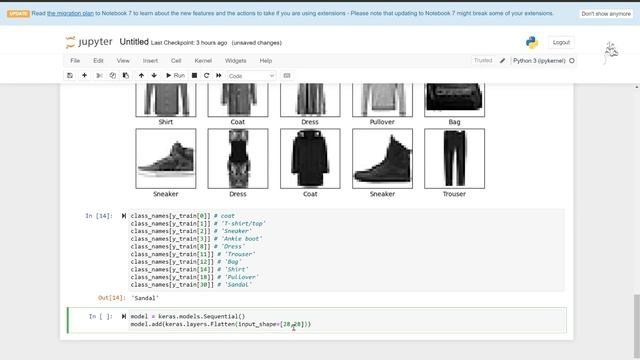Screen dimensions: 640x360
Task: Cut selected cells with scissors icon
Action: (x=99, y=76)
